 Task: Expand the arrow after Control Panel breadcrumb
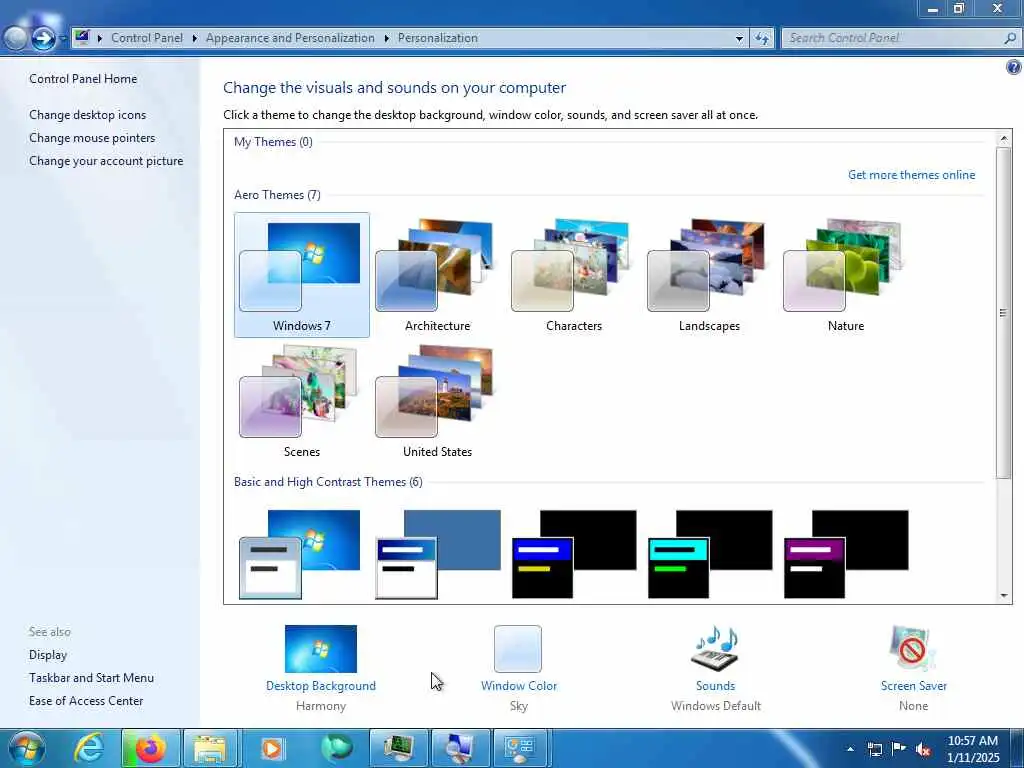(195, 39)
